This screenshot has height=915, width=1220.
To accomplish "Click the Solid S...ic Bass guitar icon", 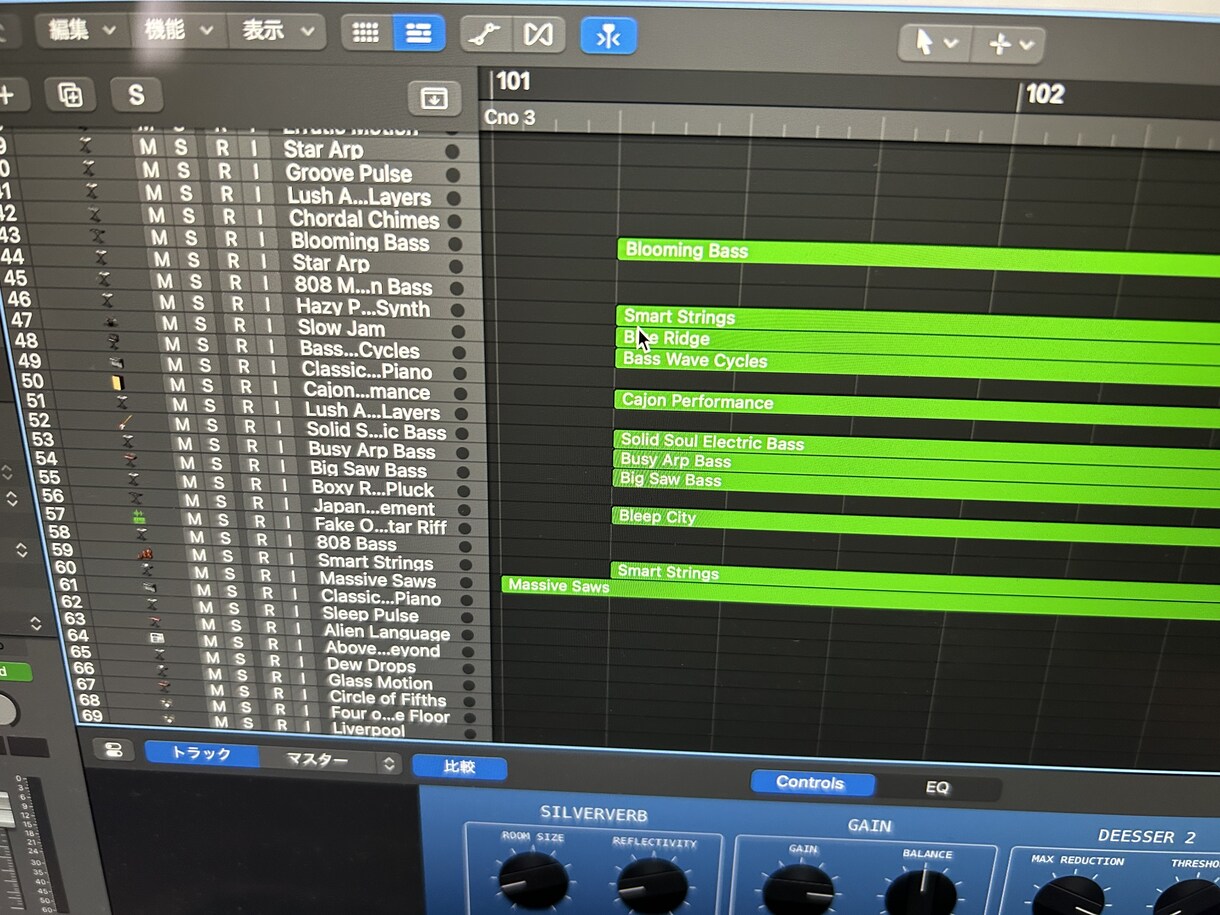I will click(125, 422).
